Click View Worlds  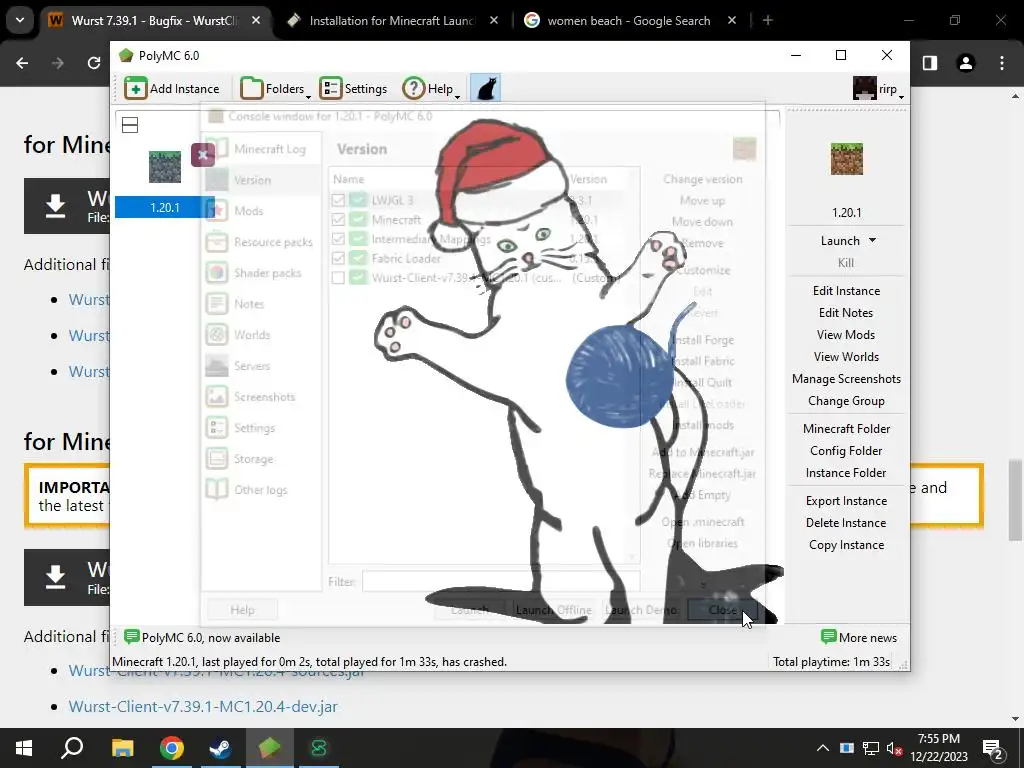click(x=846, y=357)
